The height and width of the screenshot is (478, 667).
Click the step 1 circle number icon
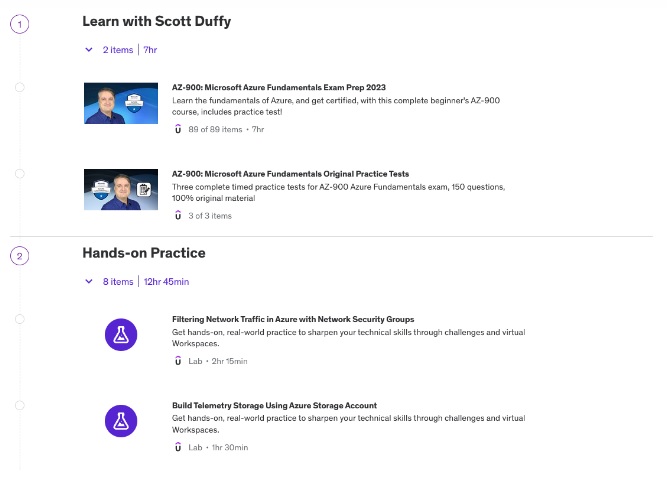pyautogui.click(x=20, y=23)
